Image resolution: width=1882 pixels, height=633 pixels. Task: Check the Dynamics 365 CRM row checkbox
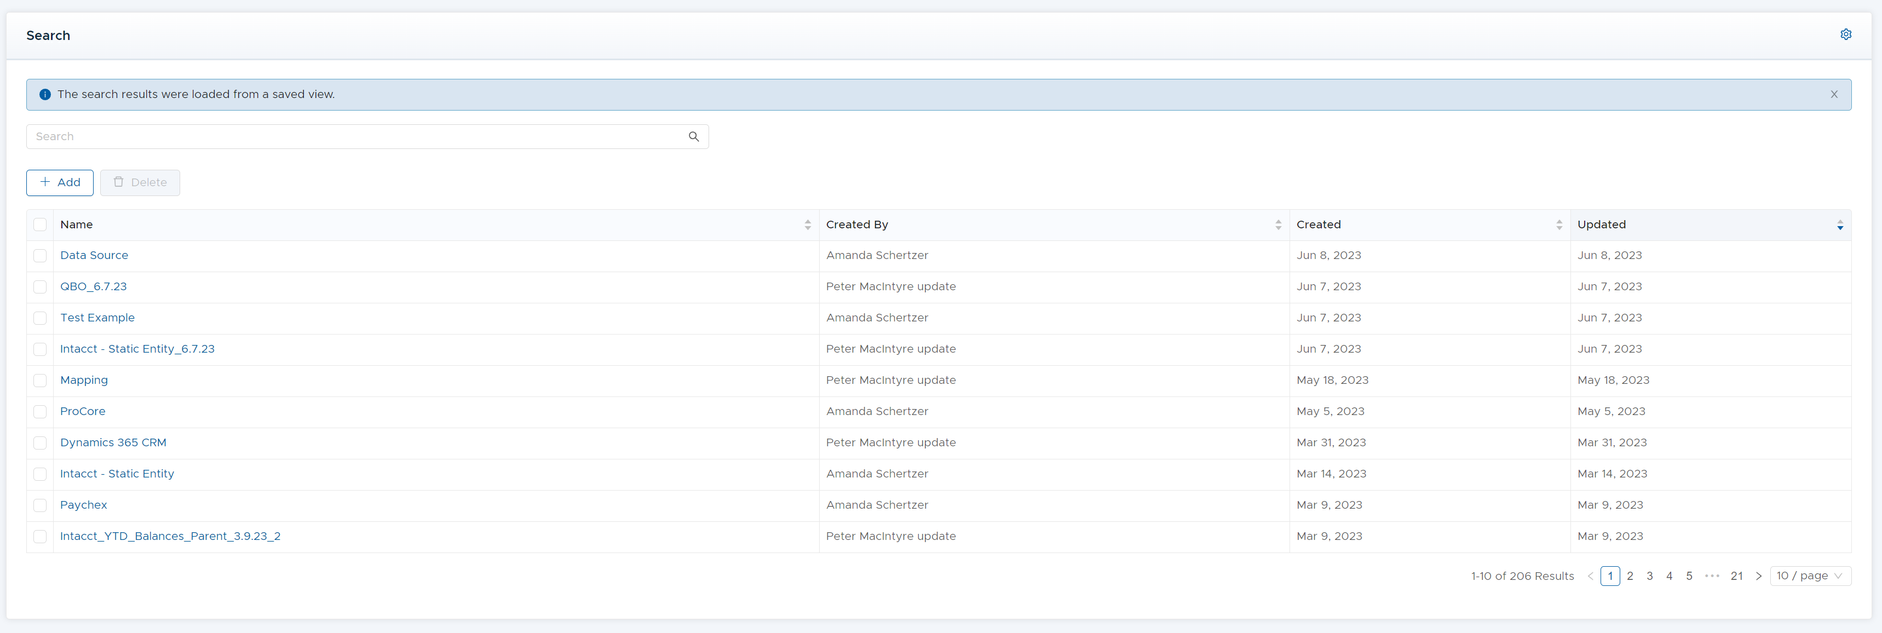point(40,443)
